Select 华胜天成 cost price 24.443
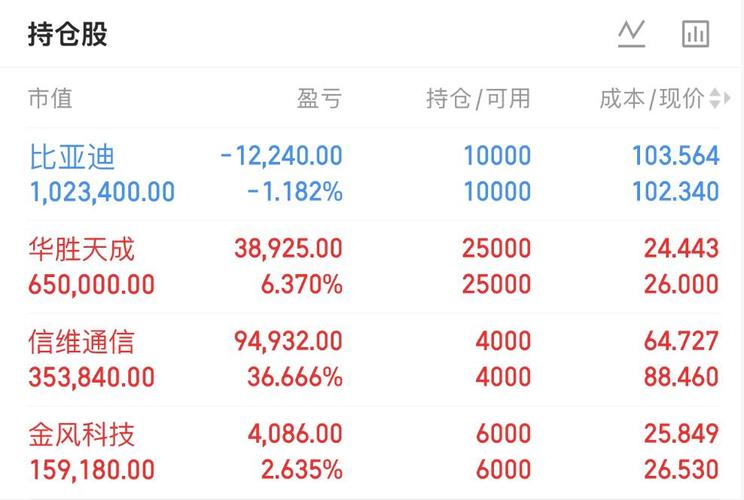Image resolution: width=744 pixels, height=500 pixels. 681,248
